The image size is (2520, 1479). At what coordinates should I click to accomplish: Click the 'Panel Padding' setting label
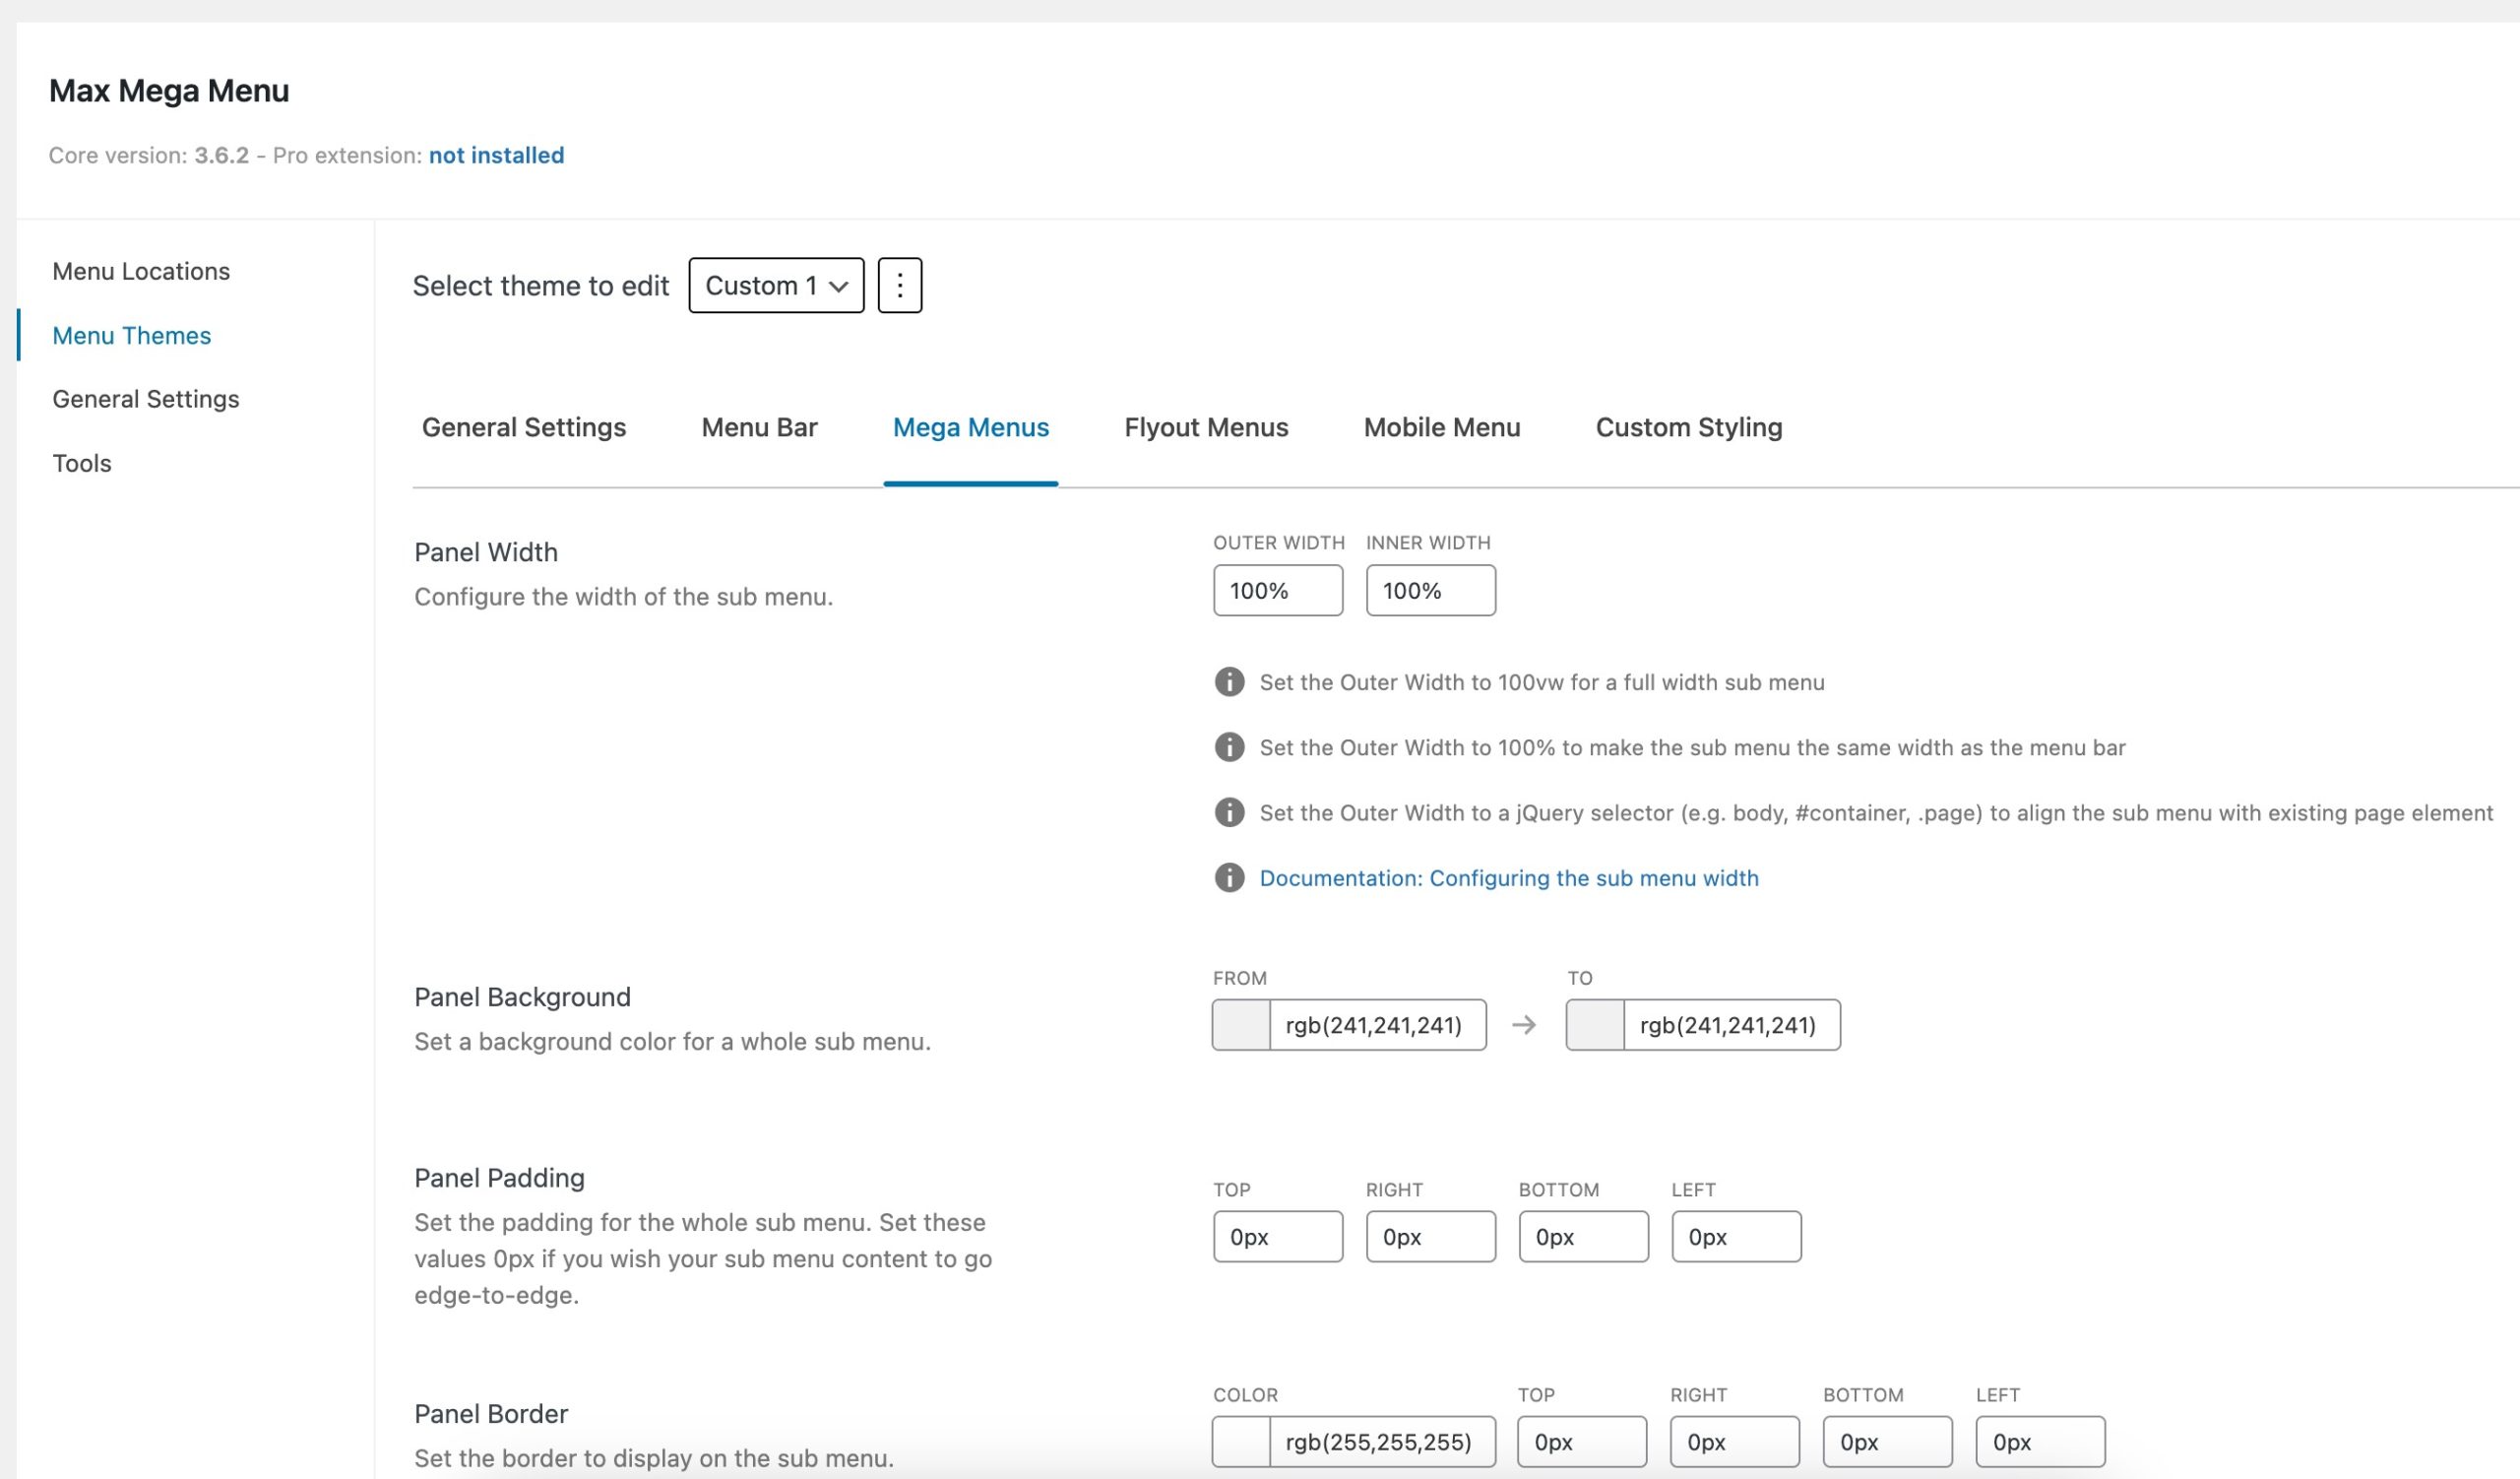click(x=499, y=1178)
